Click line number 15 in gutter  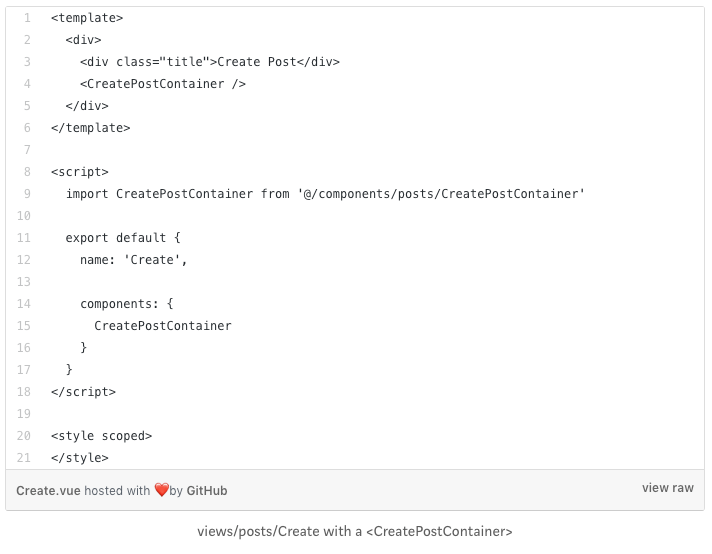pos(24,326)
